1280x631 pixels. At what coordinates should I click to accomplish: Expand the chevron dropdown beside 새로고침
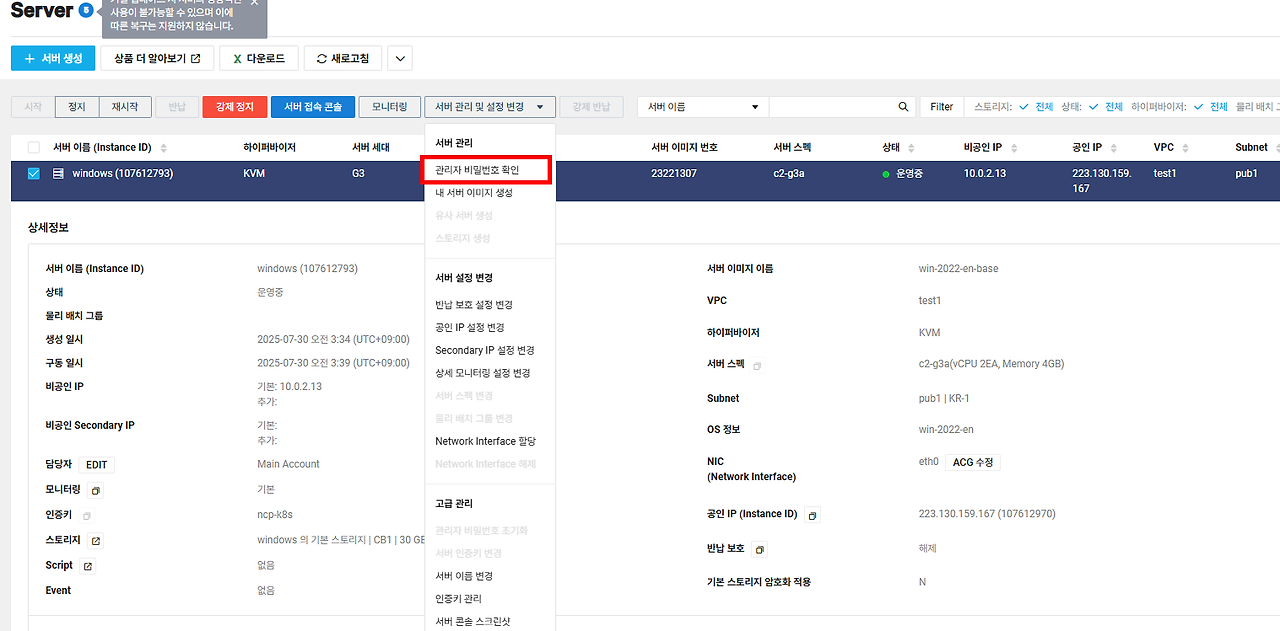pos(399,58)
